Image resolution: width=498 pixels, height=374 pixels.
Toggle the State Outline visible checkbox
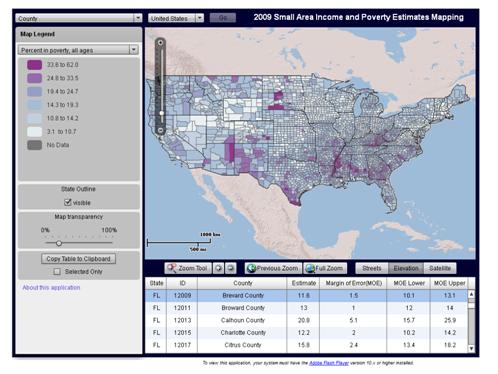(x=68, y=202)
